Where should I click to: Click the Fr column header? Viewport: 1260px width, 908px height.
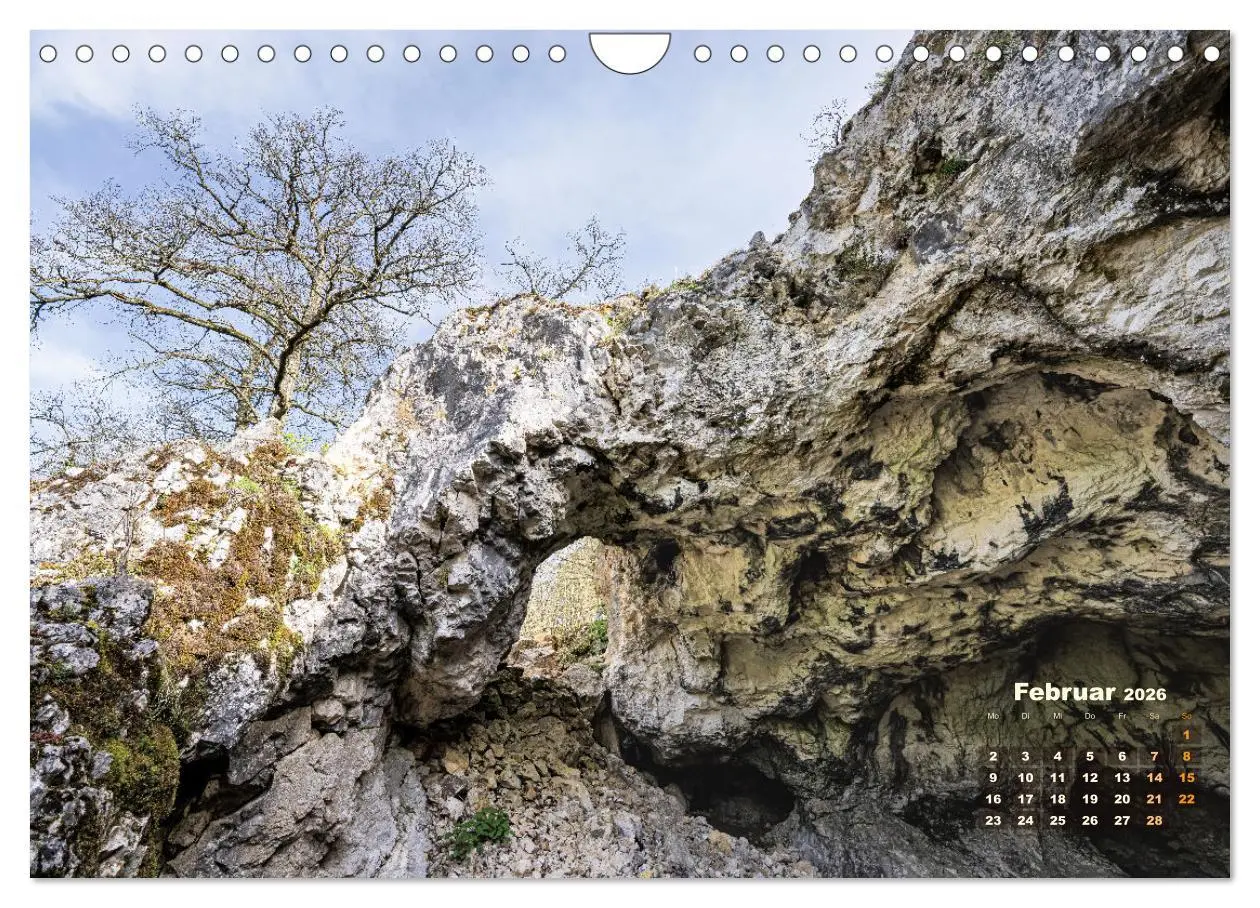pyautogui.click(x=1122, y=717)
